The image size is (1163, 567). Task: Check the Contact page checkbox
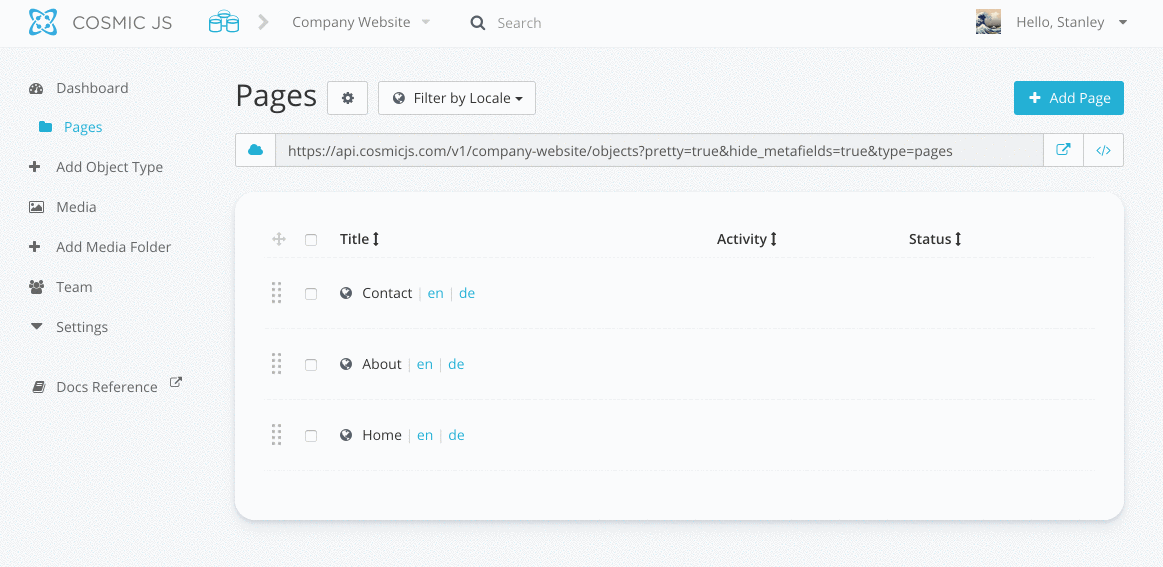tap(311, 294)
